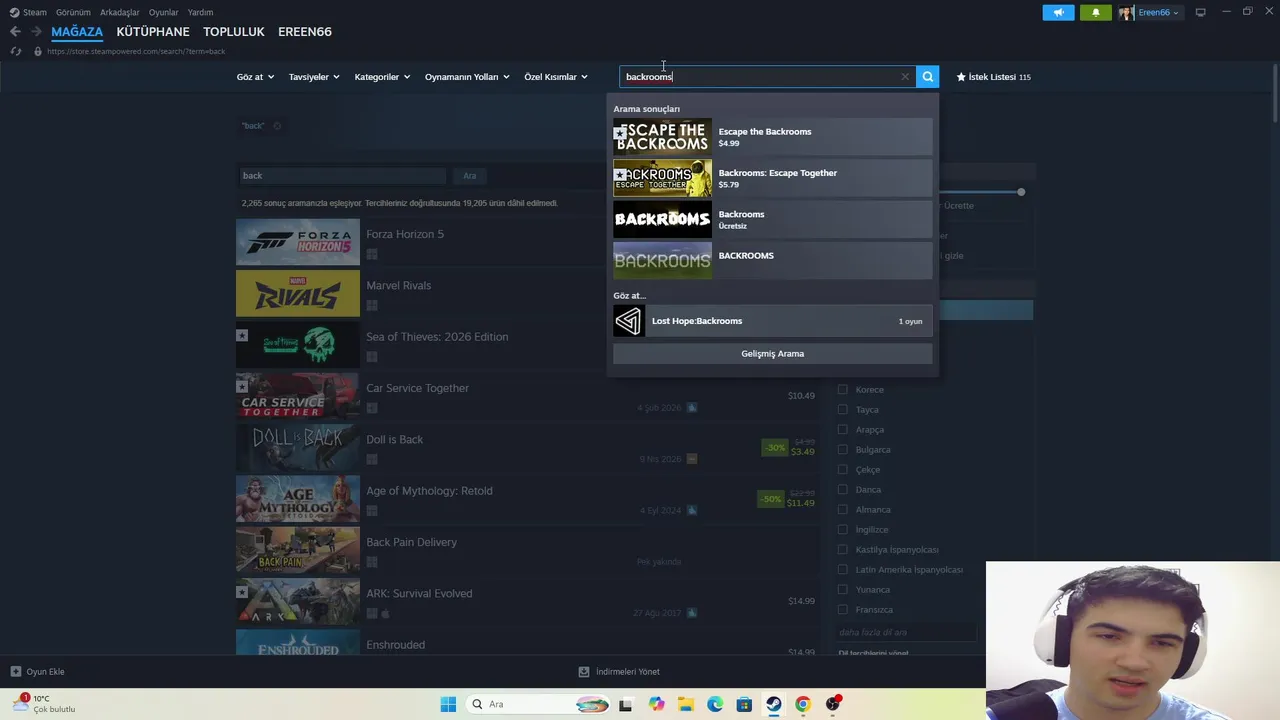Image resolution: width=1280 pixels, height=720 pixels.
Task: Click the İndirmeleri Yönet download icon
Action: click(x=584, y=672)
